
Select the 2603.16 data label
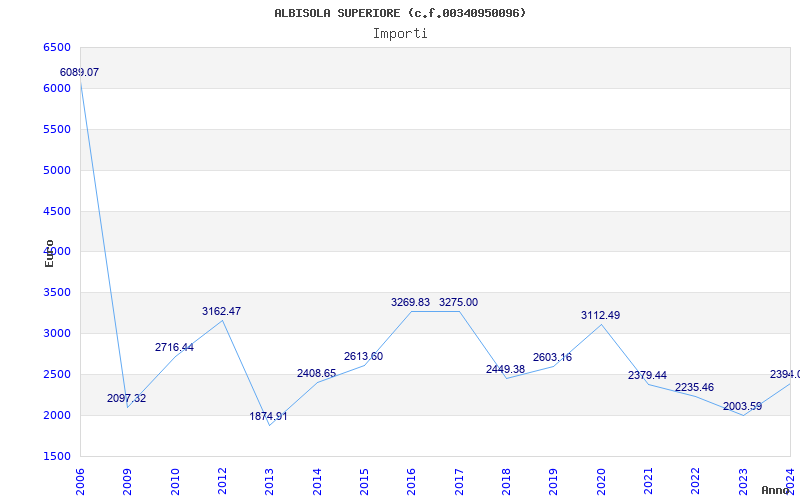coord(553,358)
